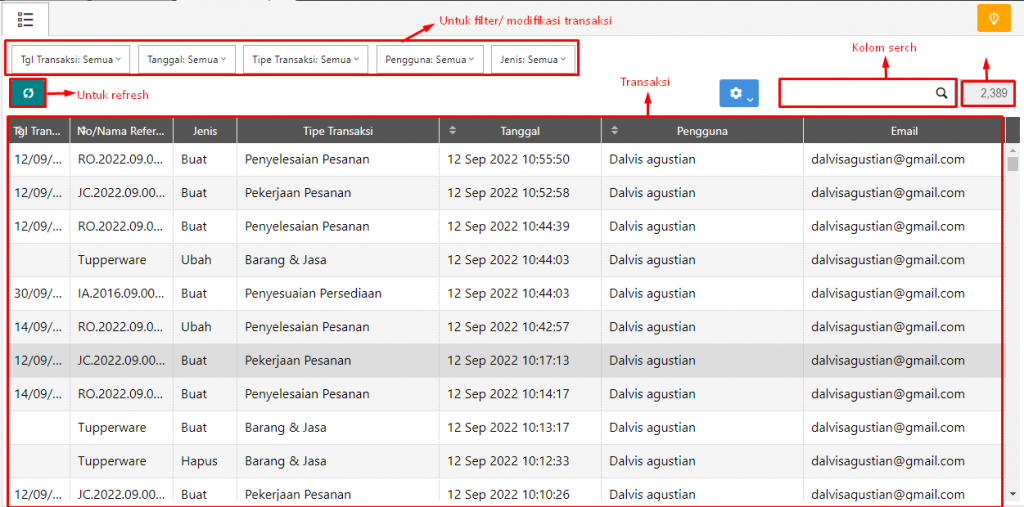Select the list view tab icon
Screen dimensions: 1024x507
coord(25,20)
